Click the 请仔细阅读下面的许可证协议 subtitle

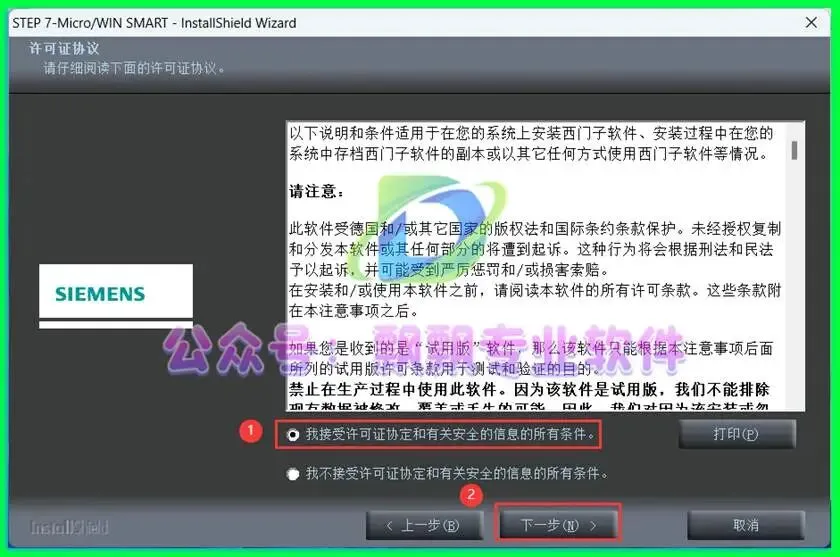coord(134,69)
